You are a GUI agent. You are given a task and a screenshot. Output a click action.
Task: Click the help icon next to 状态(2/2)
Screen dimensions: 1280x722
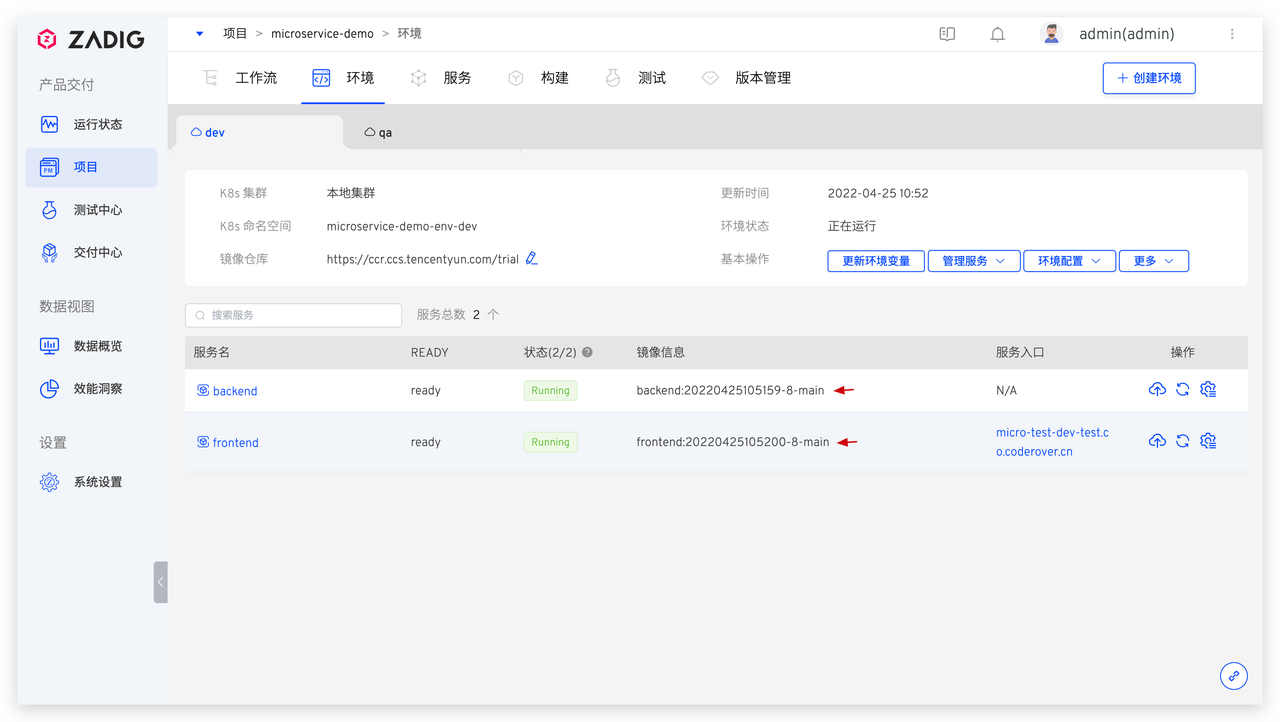587,352
